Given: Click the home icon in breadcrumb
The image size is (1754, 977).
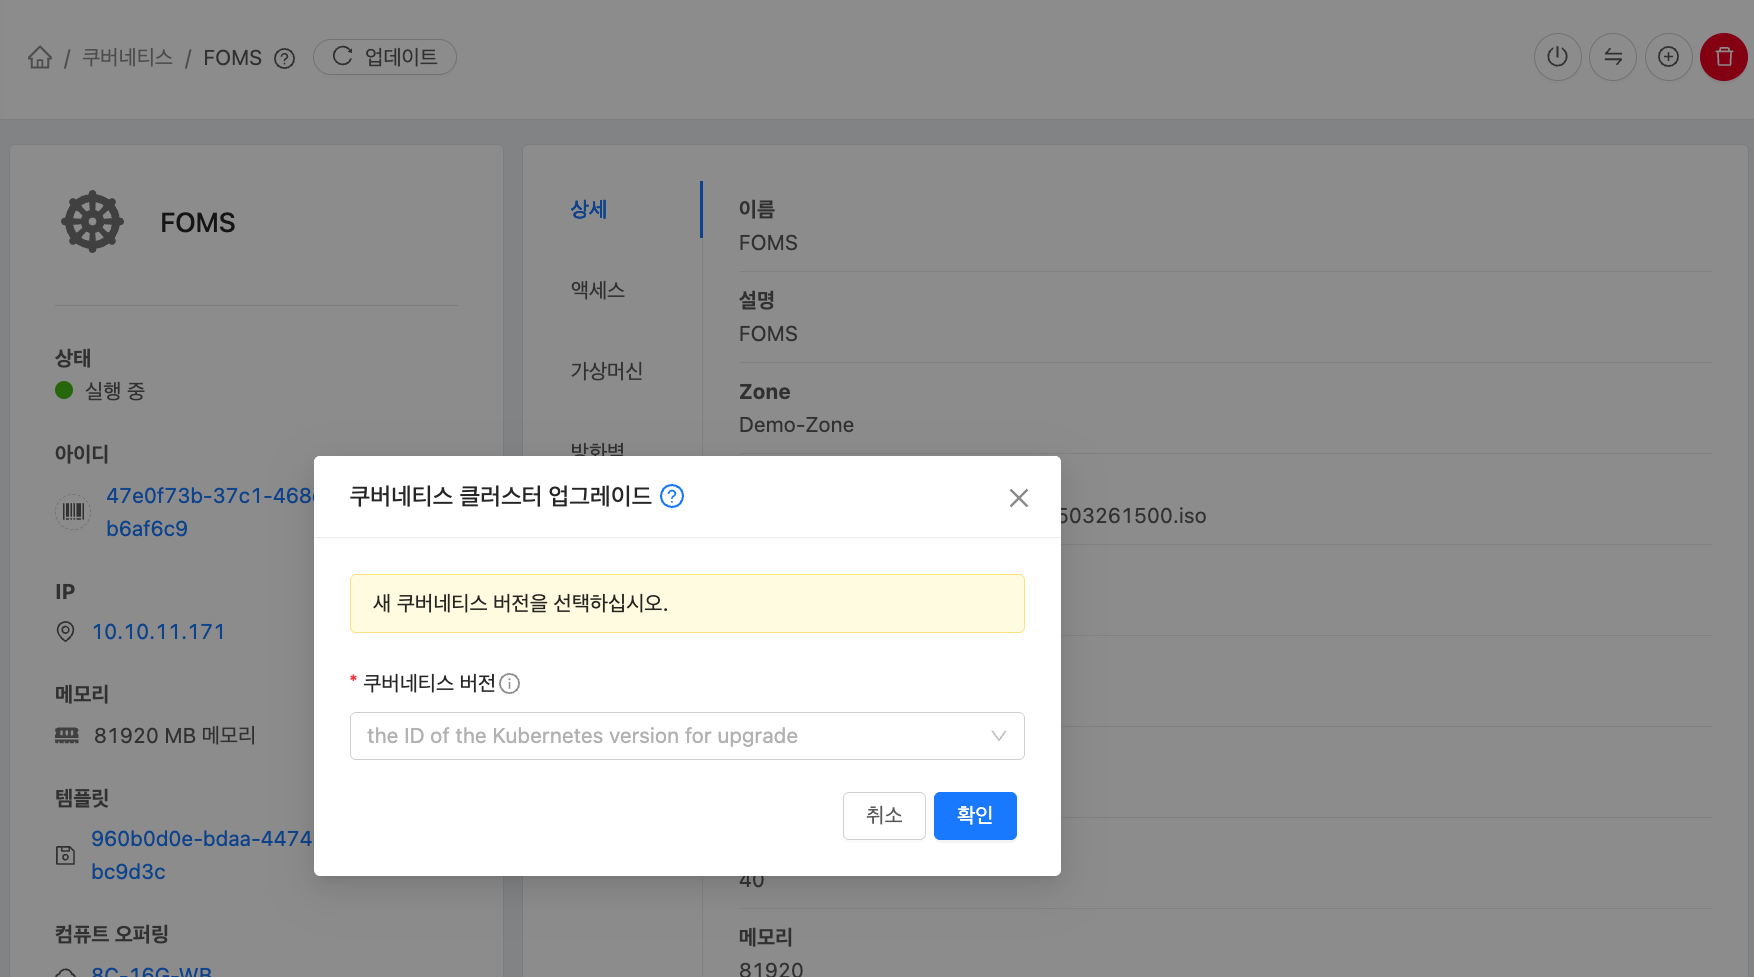Looking at the screenshot, I should 40,58.
